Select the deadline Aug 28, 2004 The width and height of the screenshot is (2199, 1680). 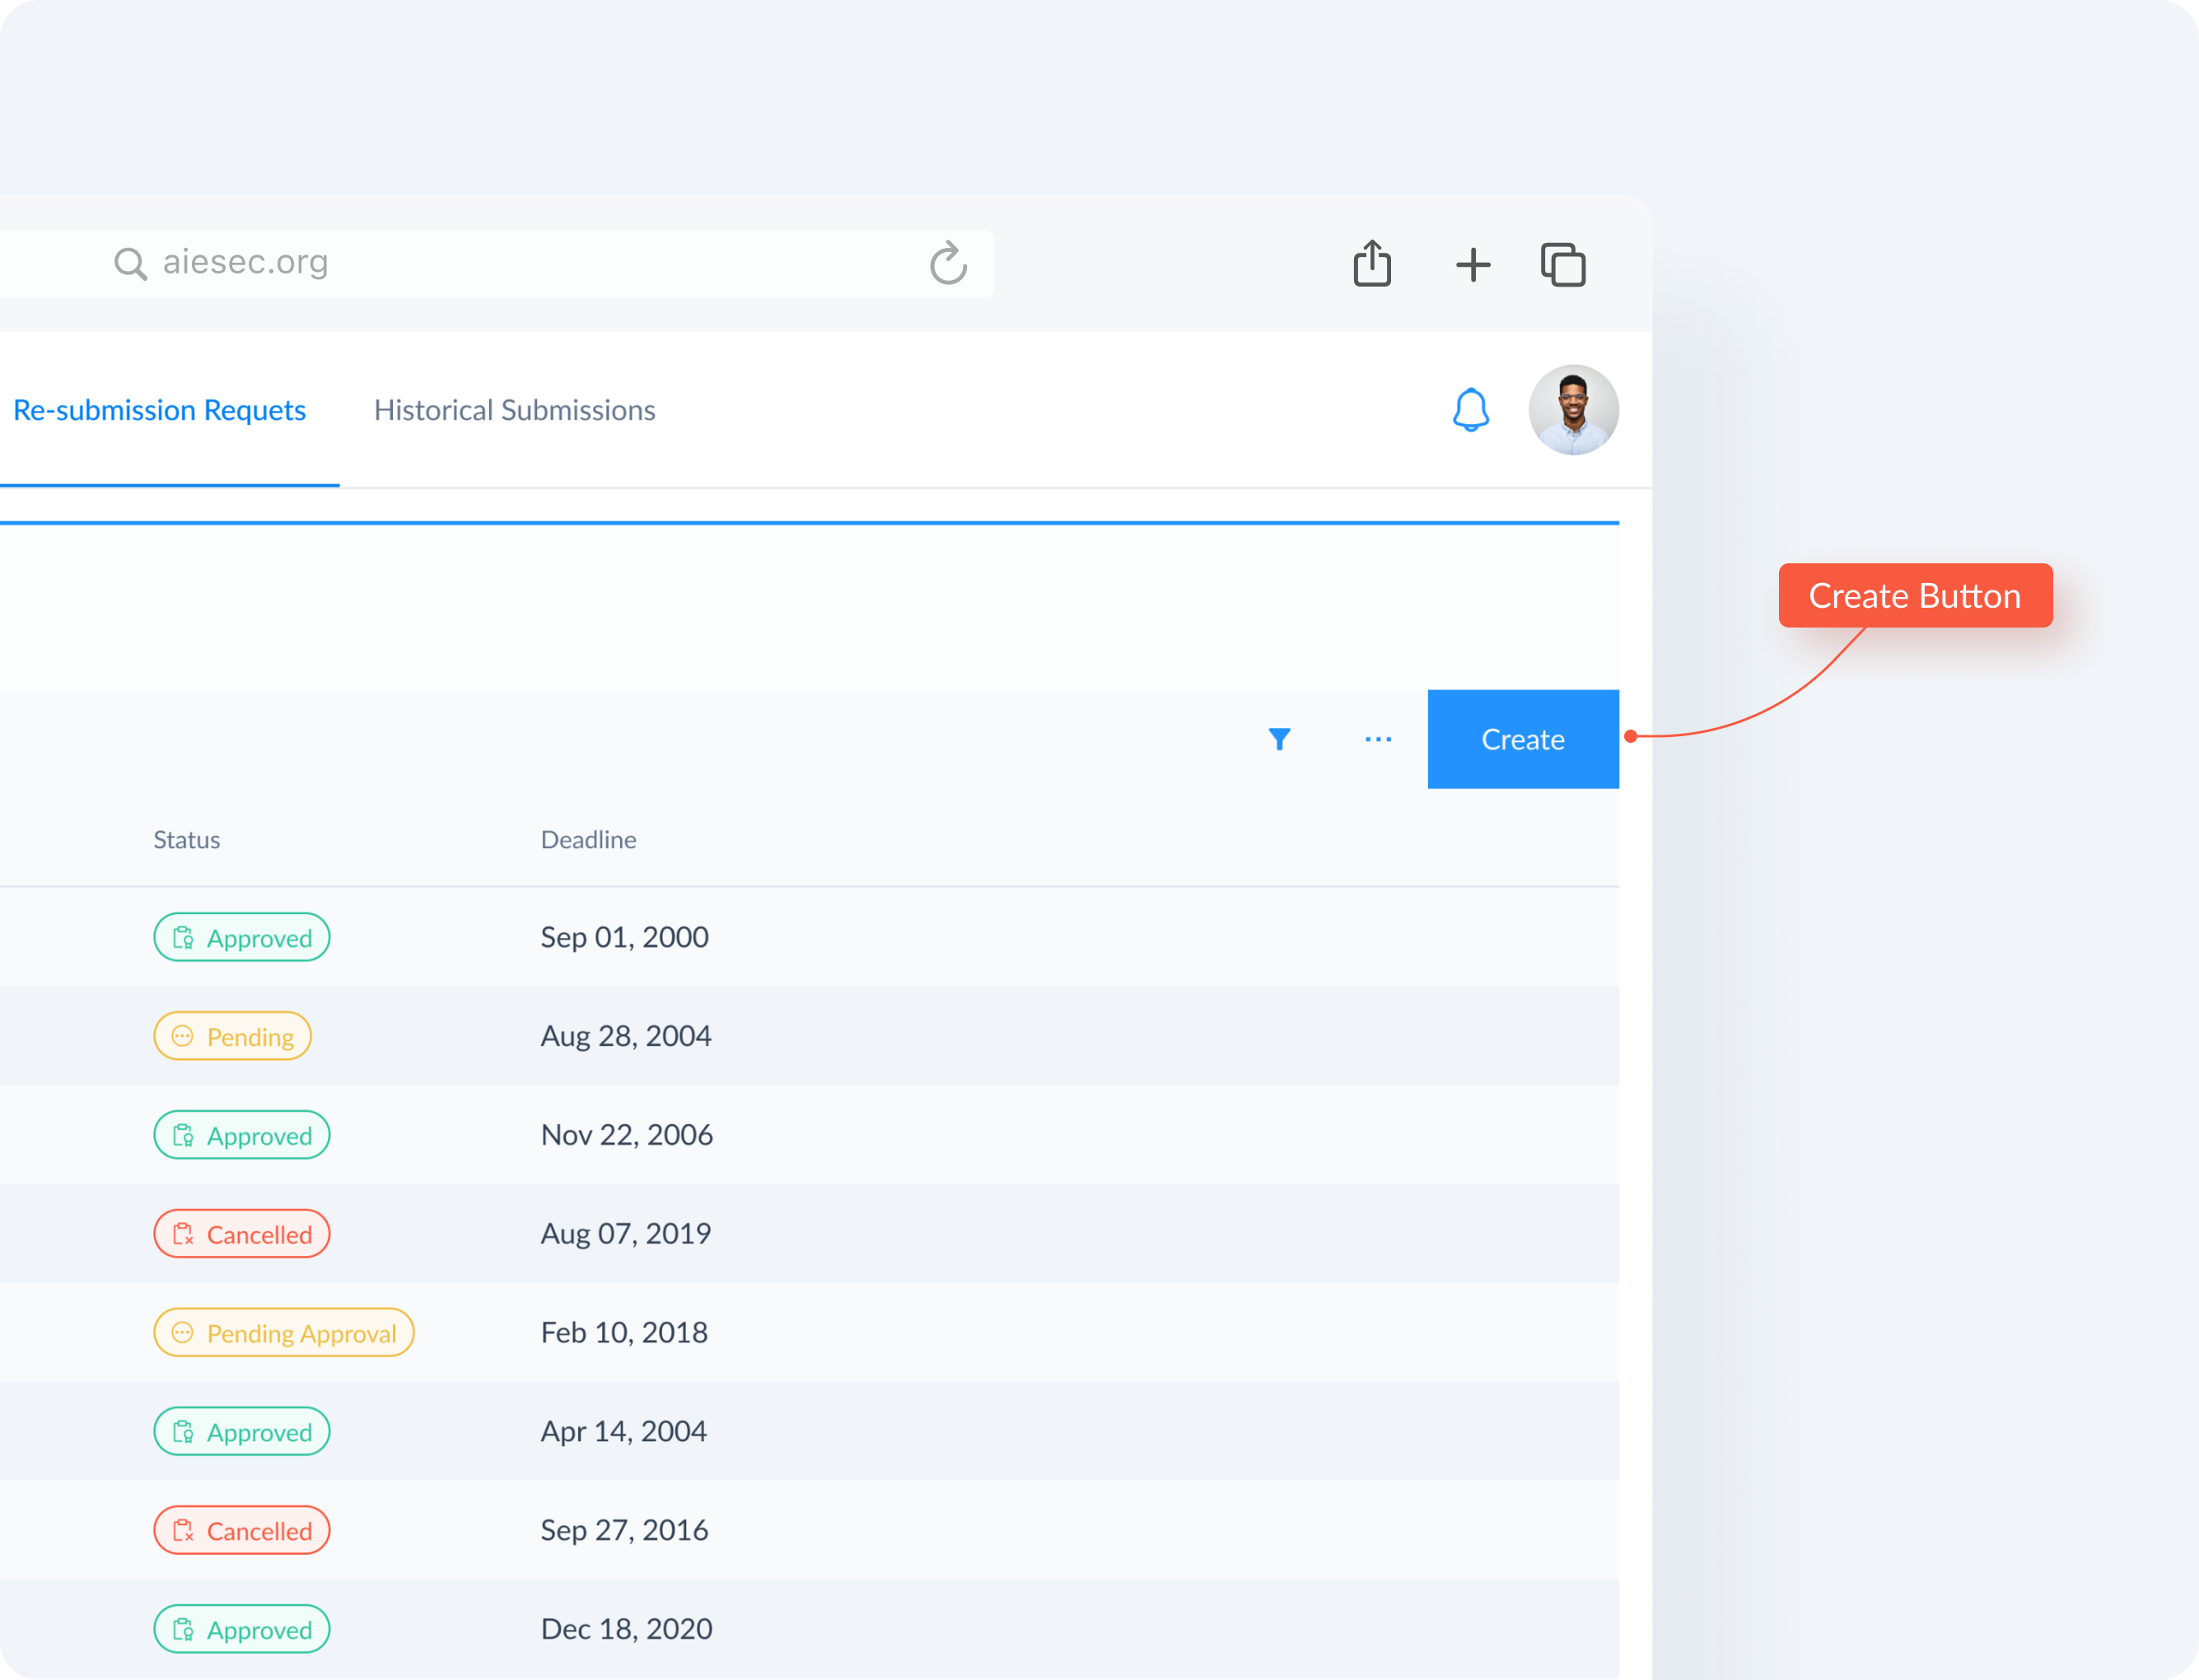(x=626, y=1036)
